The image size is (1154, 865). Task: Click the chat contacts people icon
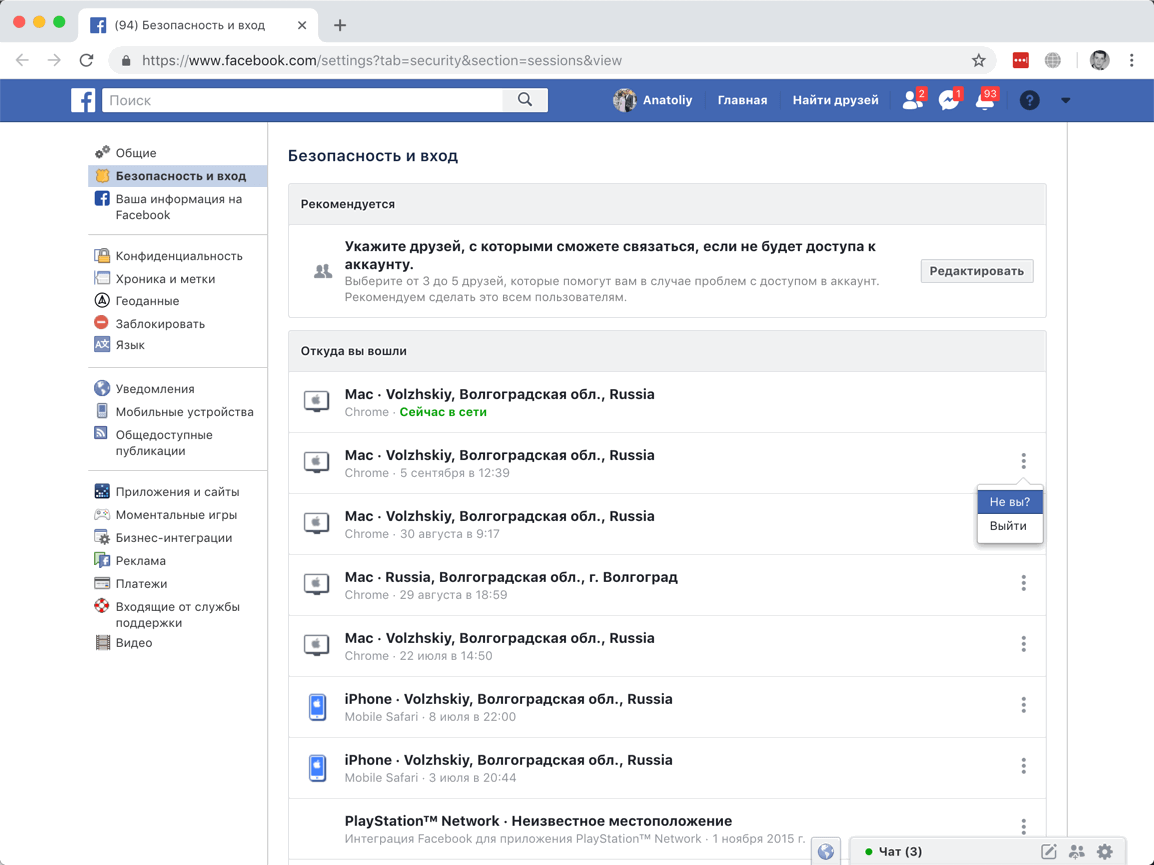(1077, 851)
